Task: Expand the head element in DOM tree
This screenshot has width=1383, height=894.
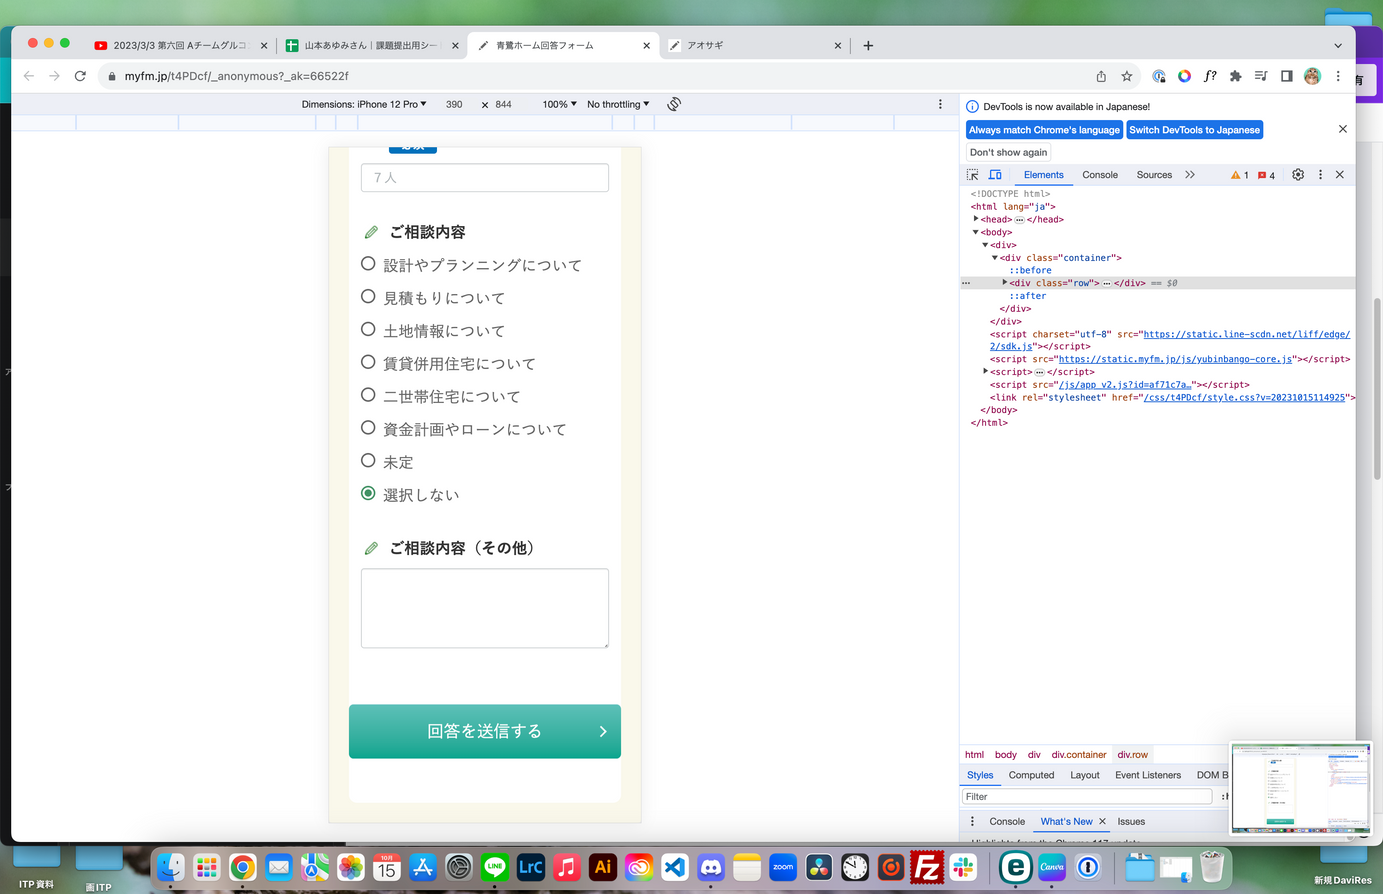Action: 976,219
